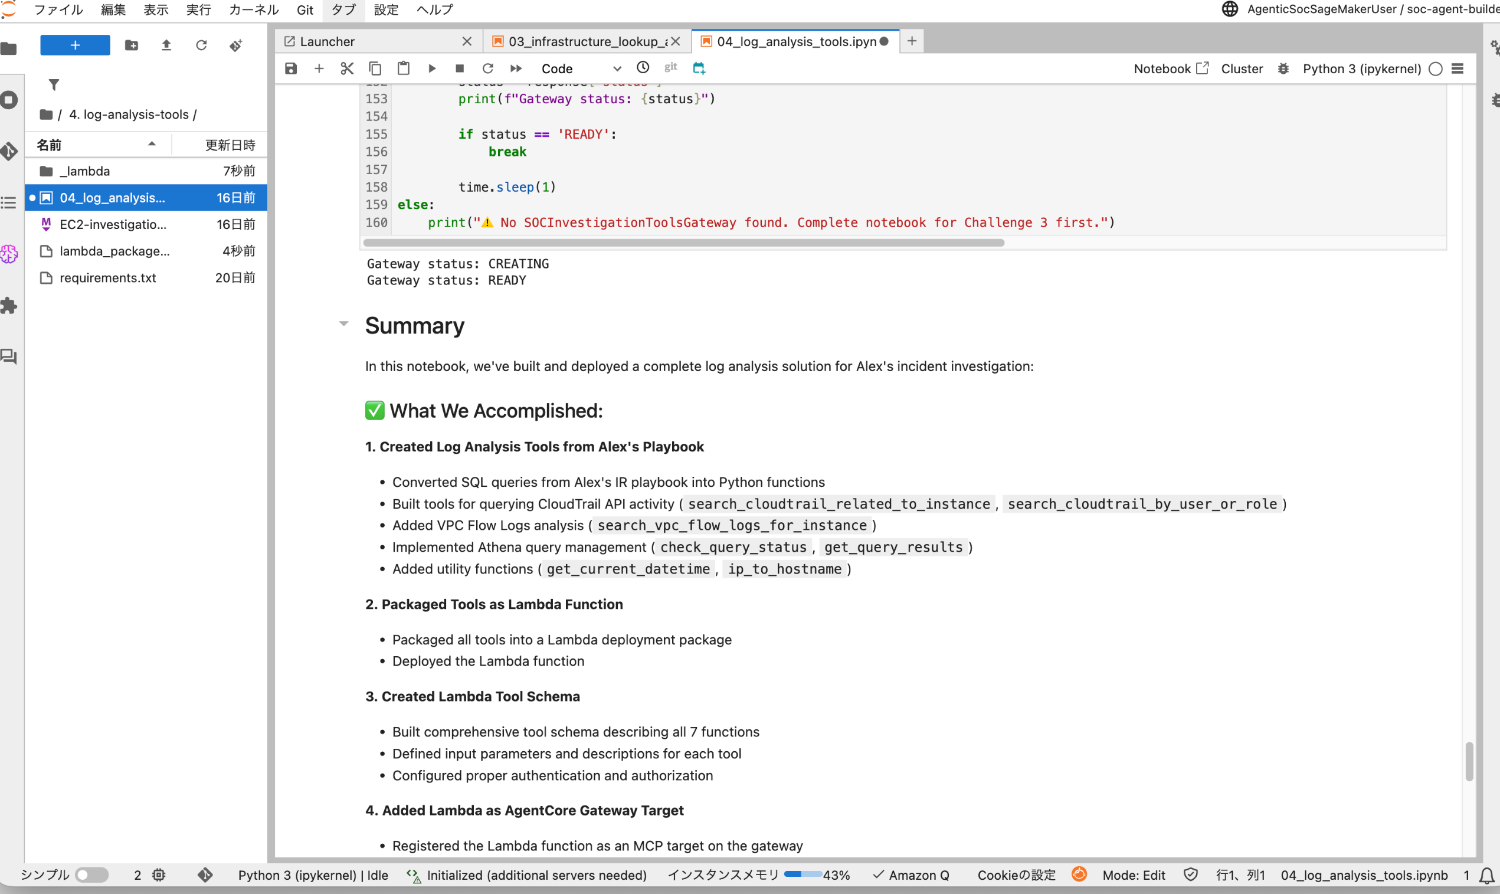Cut the selected cell with scissors icon
This screenshot has height=894, width=1500.
point(347,69)
